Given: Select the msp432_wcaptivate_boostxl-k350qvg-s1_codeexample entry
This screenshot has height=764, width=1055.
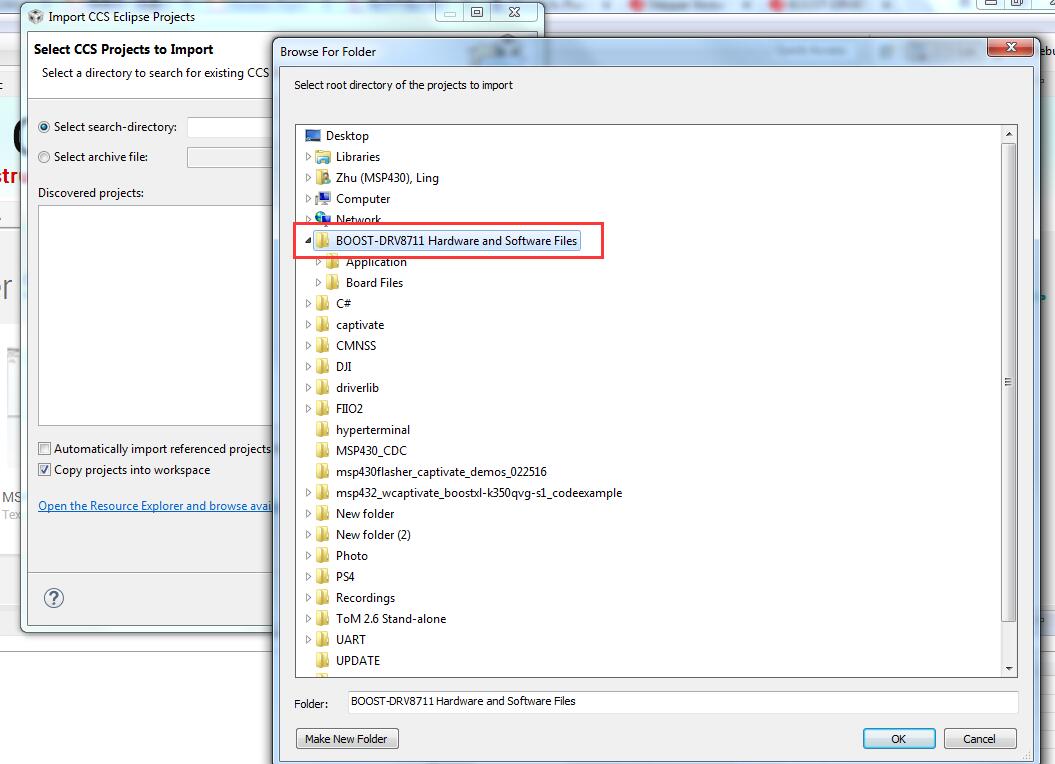Looking at the screenshot, I should point(479,493).
